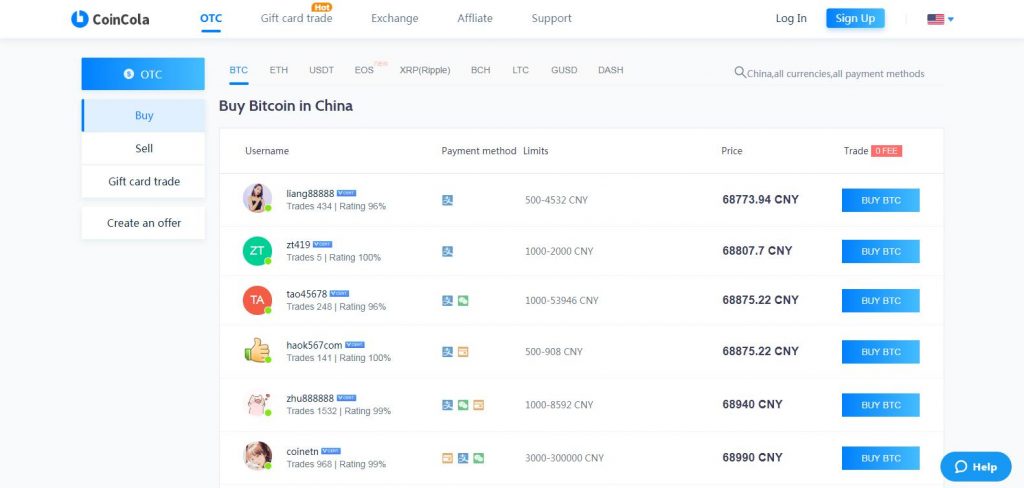Open the language flag dropdown
The height and width of the screenshot is (488, 1024).
[x=940, y=19]
